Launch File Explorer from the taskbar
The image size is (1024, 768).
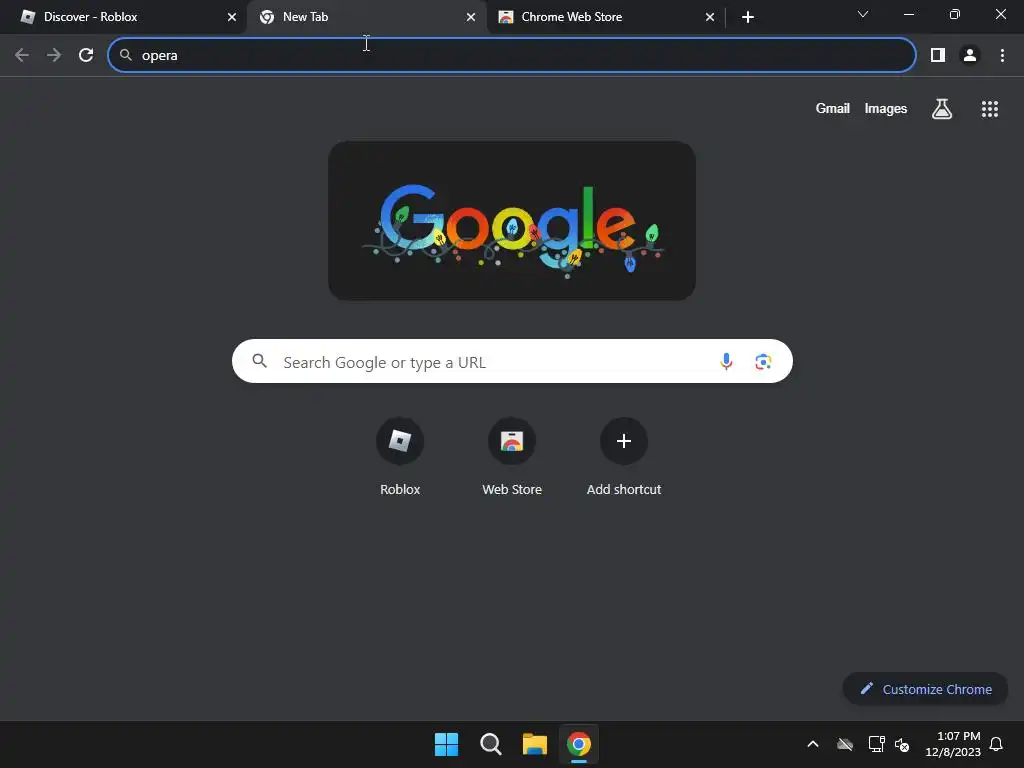534,744
